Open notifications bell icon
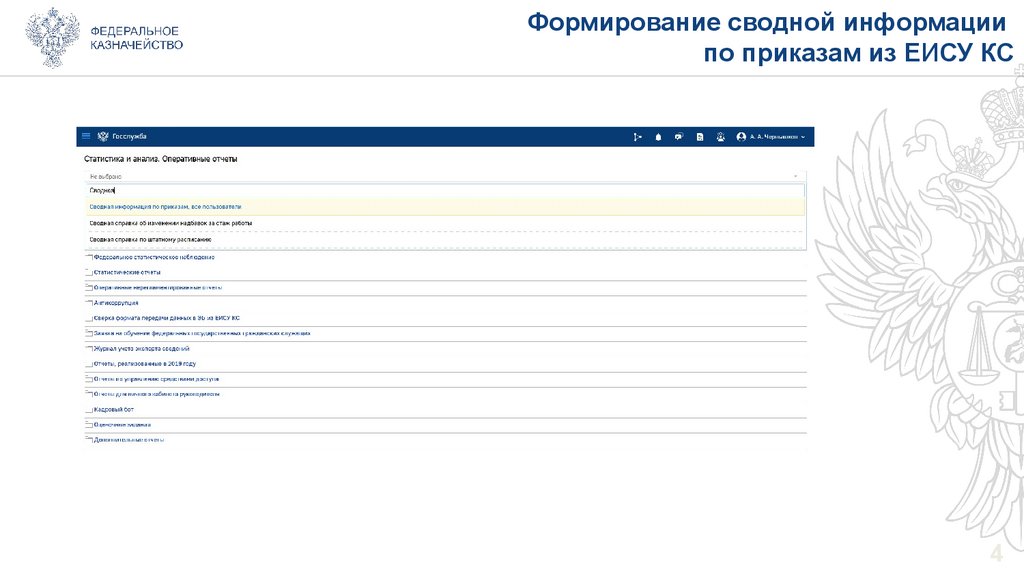Image resolution: width=1024 pixels, height=576 pixels. [x=658, y=137]
